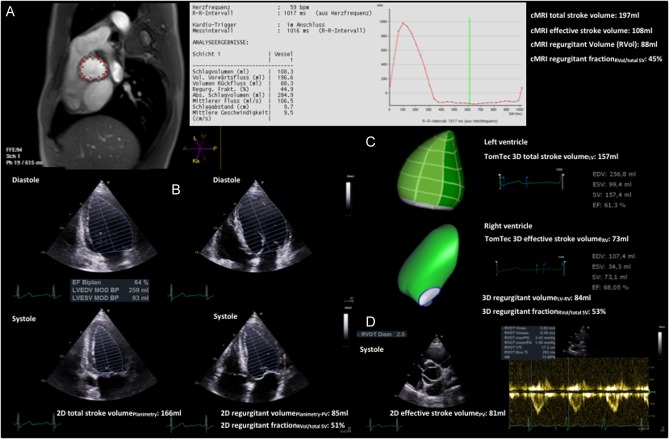Click '2D effective stroke volume' 81ml text
The image size is (669, 439).
(x=448, y=413)
